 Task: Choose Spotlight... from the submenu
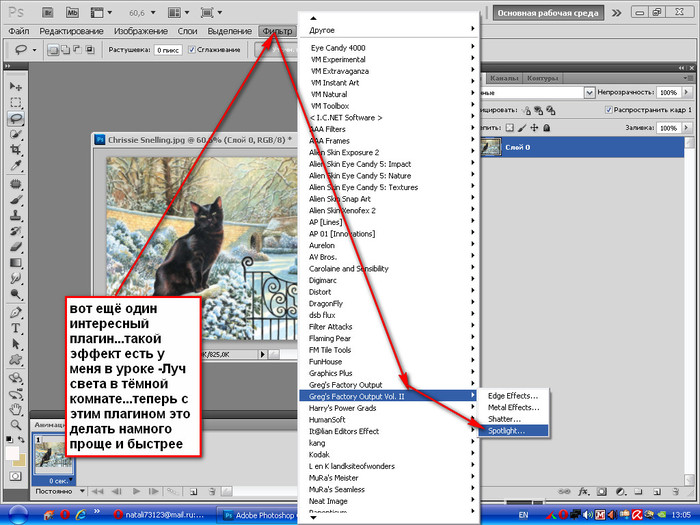point(513,431)
